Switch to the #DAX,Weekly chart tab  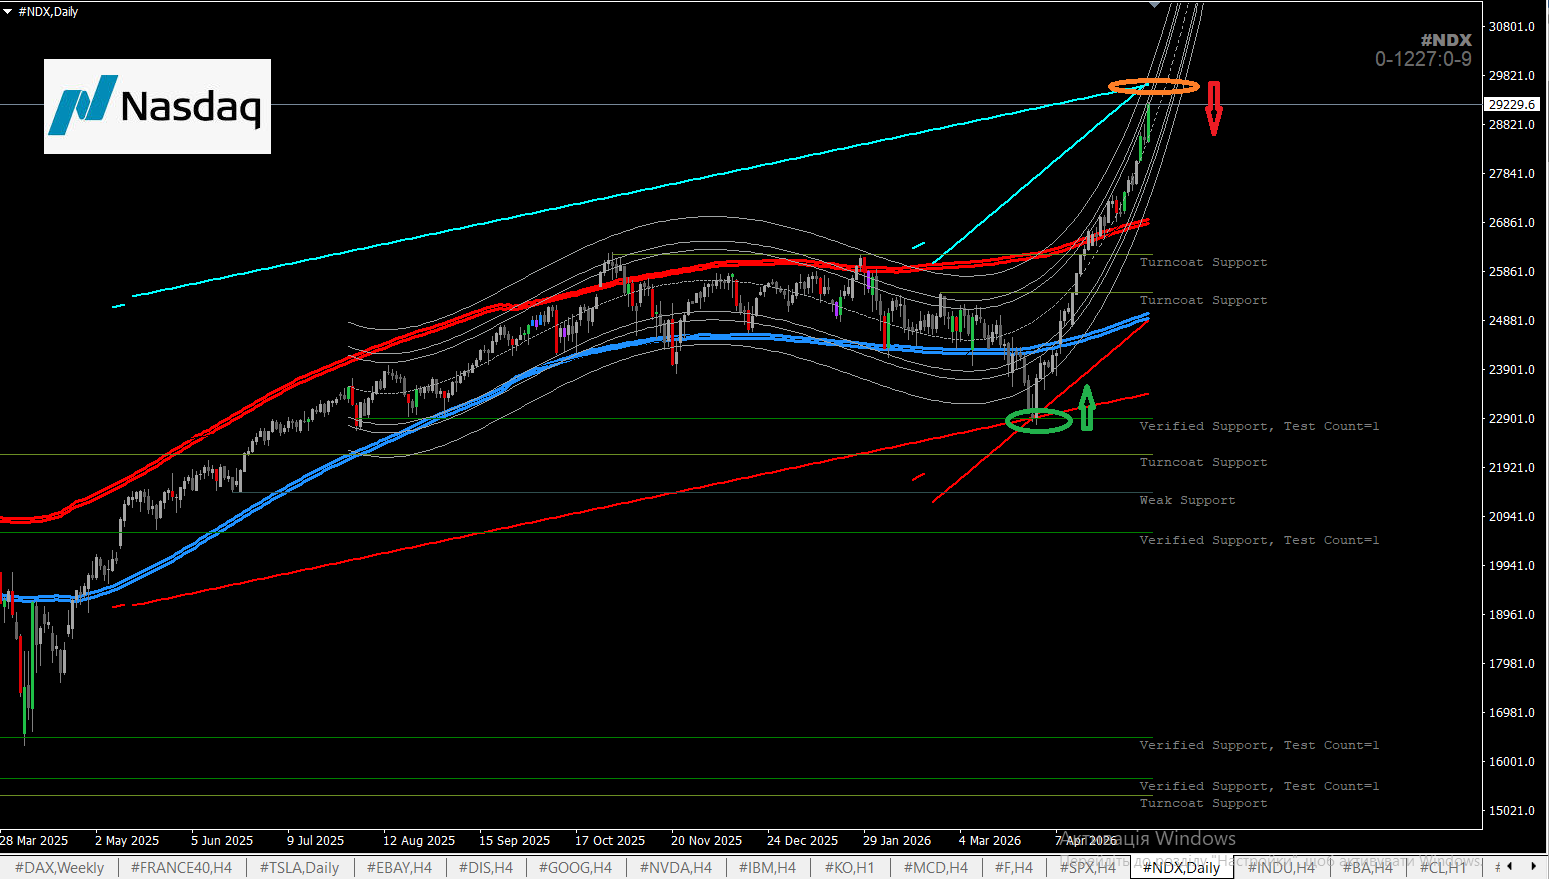point(59,867)
